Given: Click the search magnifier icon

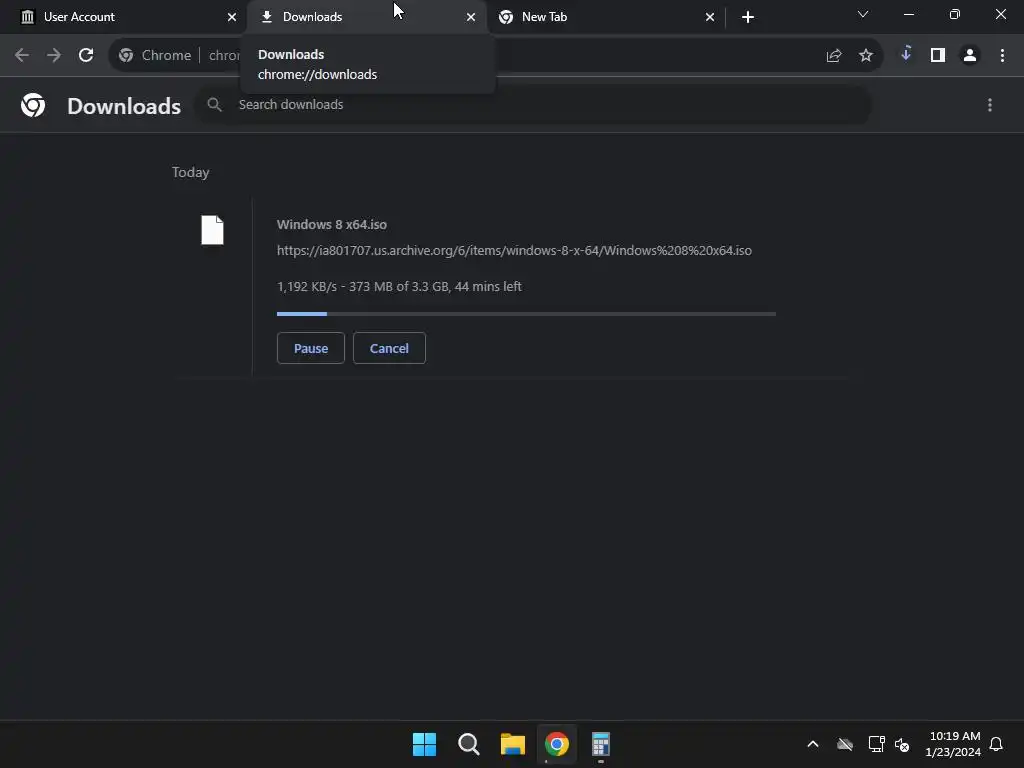Looking at the screenshot, I should [214, 104].
